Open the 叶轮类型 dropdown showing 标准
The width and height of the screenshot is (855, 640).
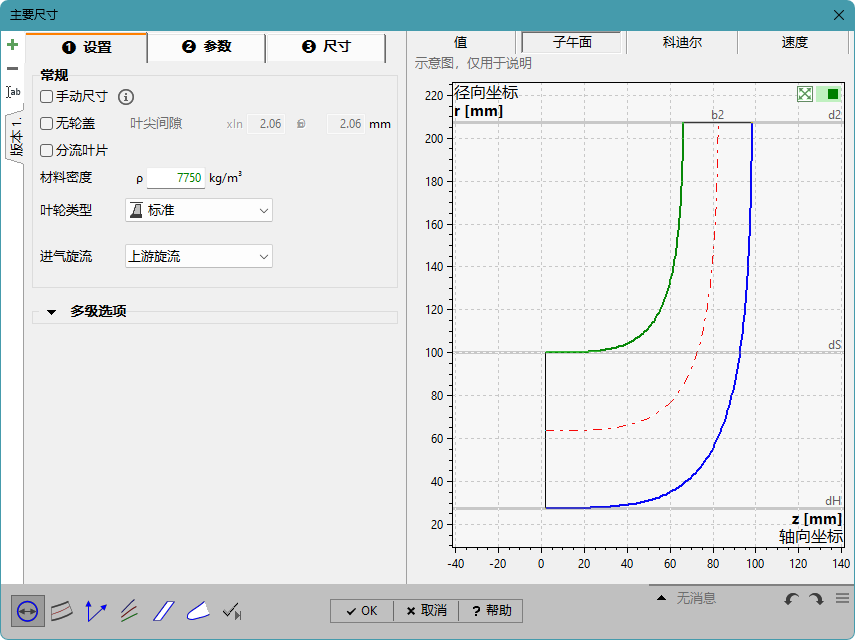point(197,210)
